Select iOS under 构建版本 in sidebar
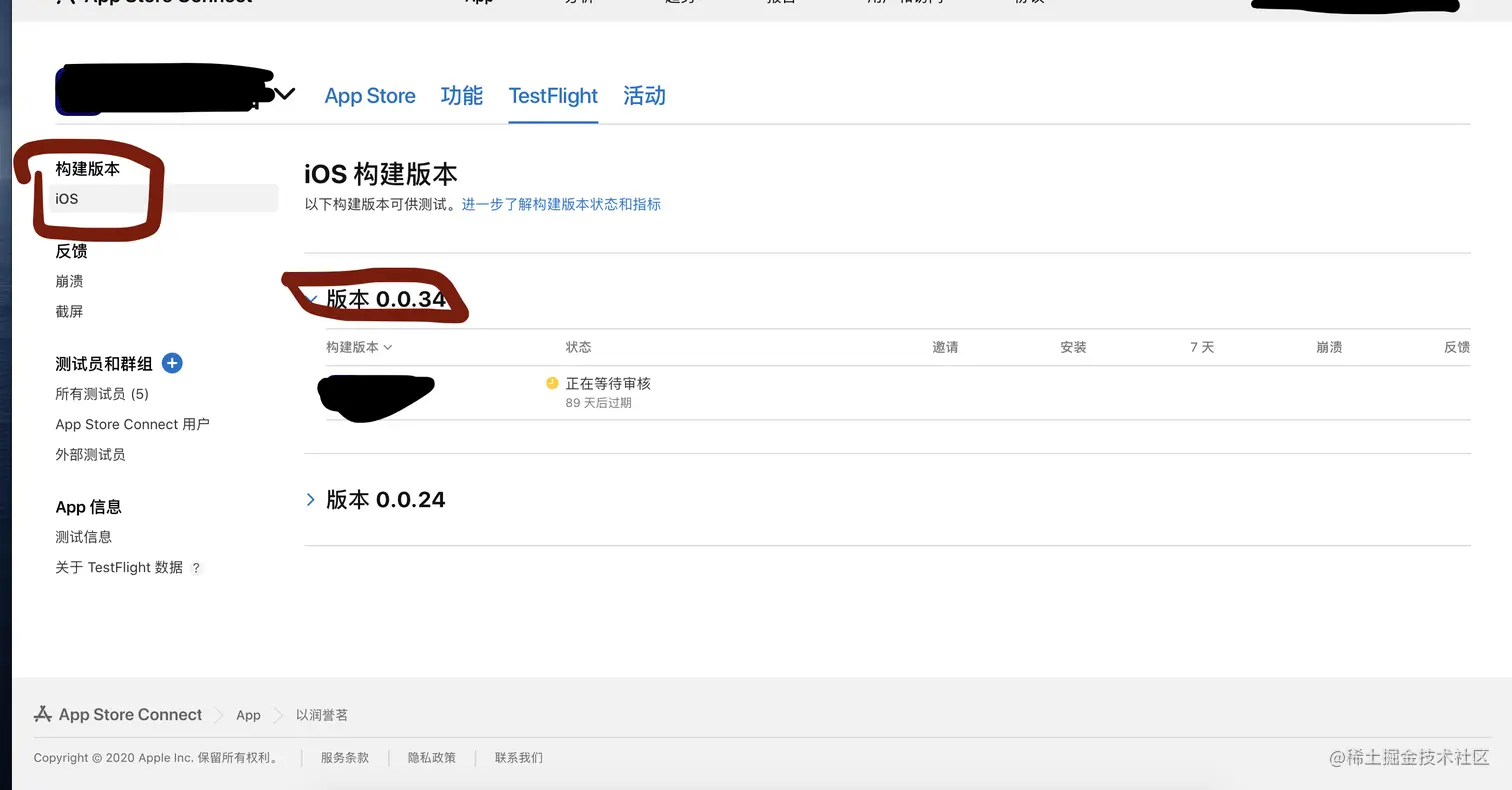 pyautogui.click(x=163, y=198)
